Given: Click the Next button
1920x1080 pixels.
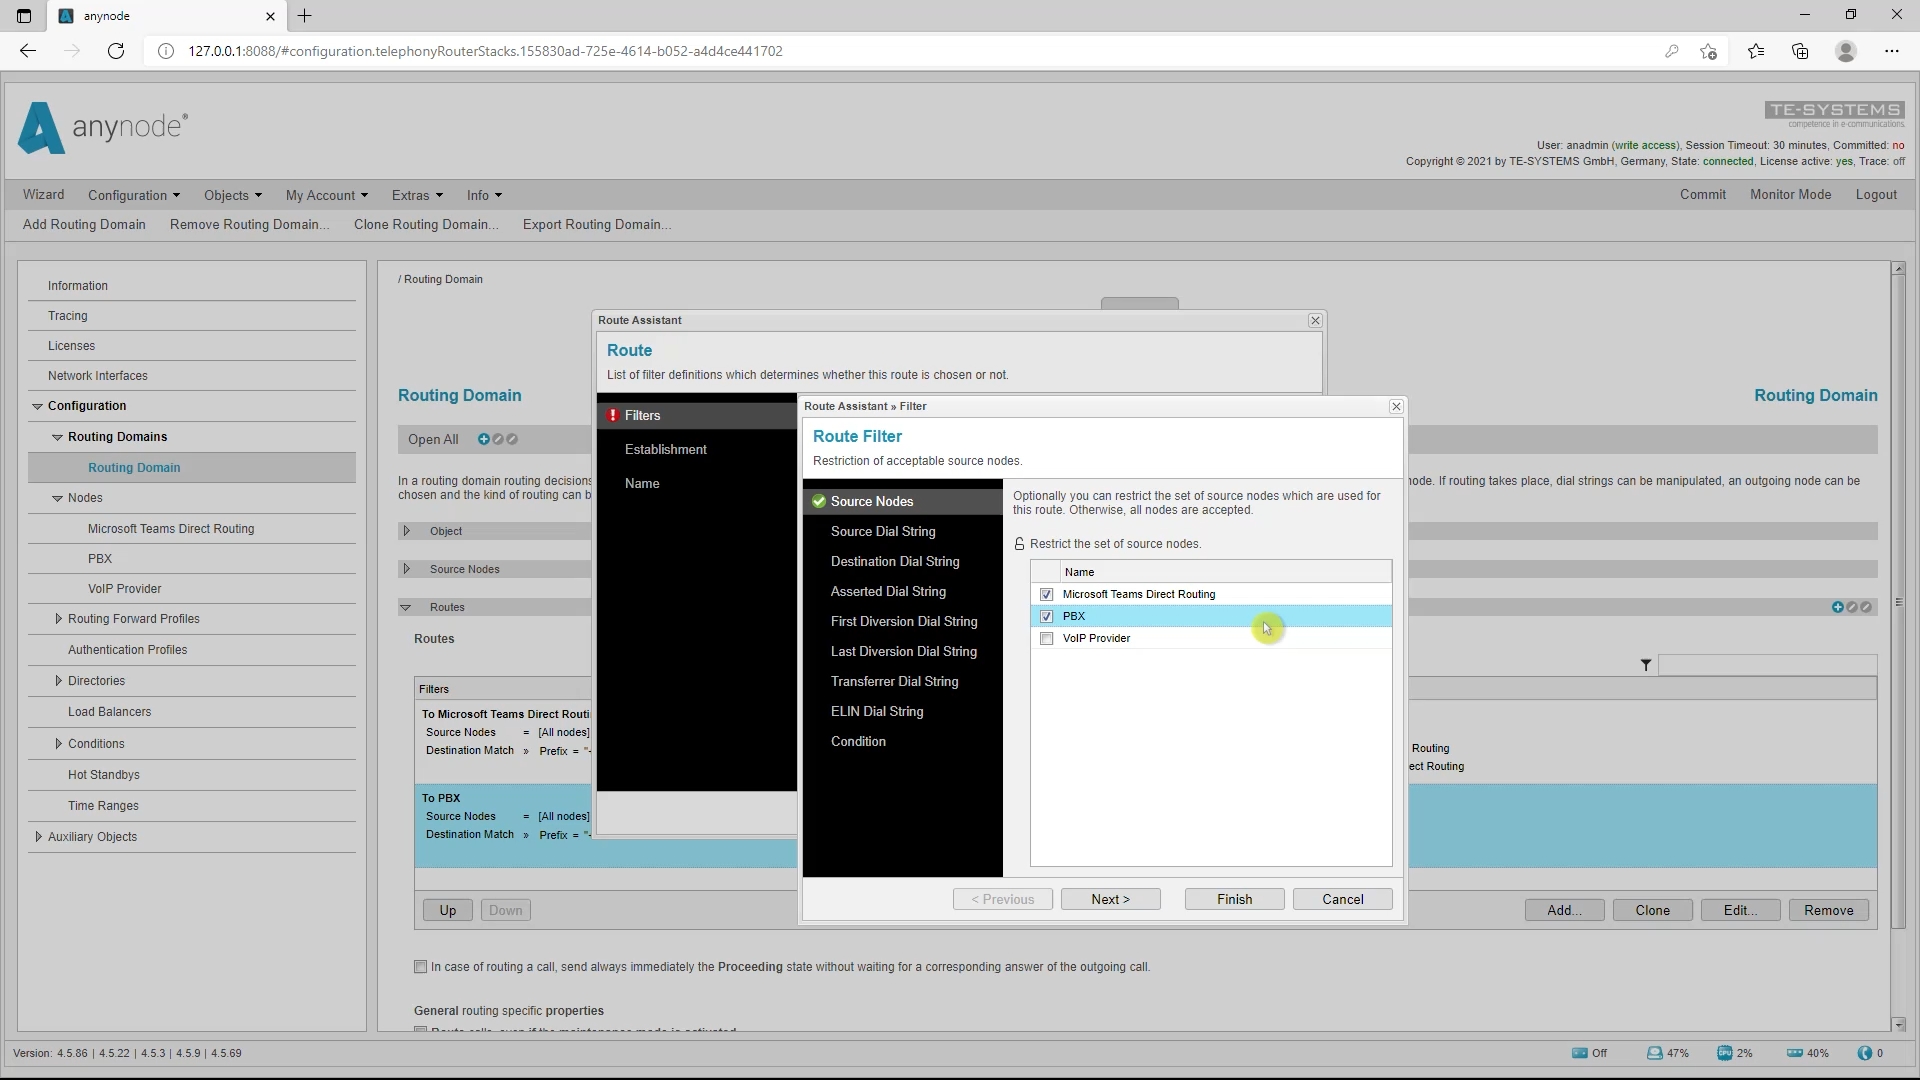Looking at the screenshot, I should click(x=1110, y=899).
